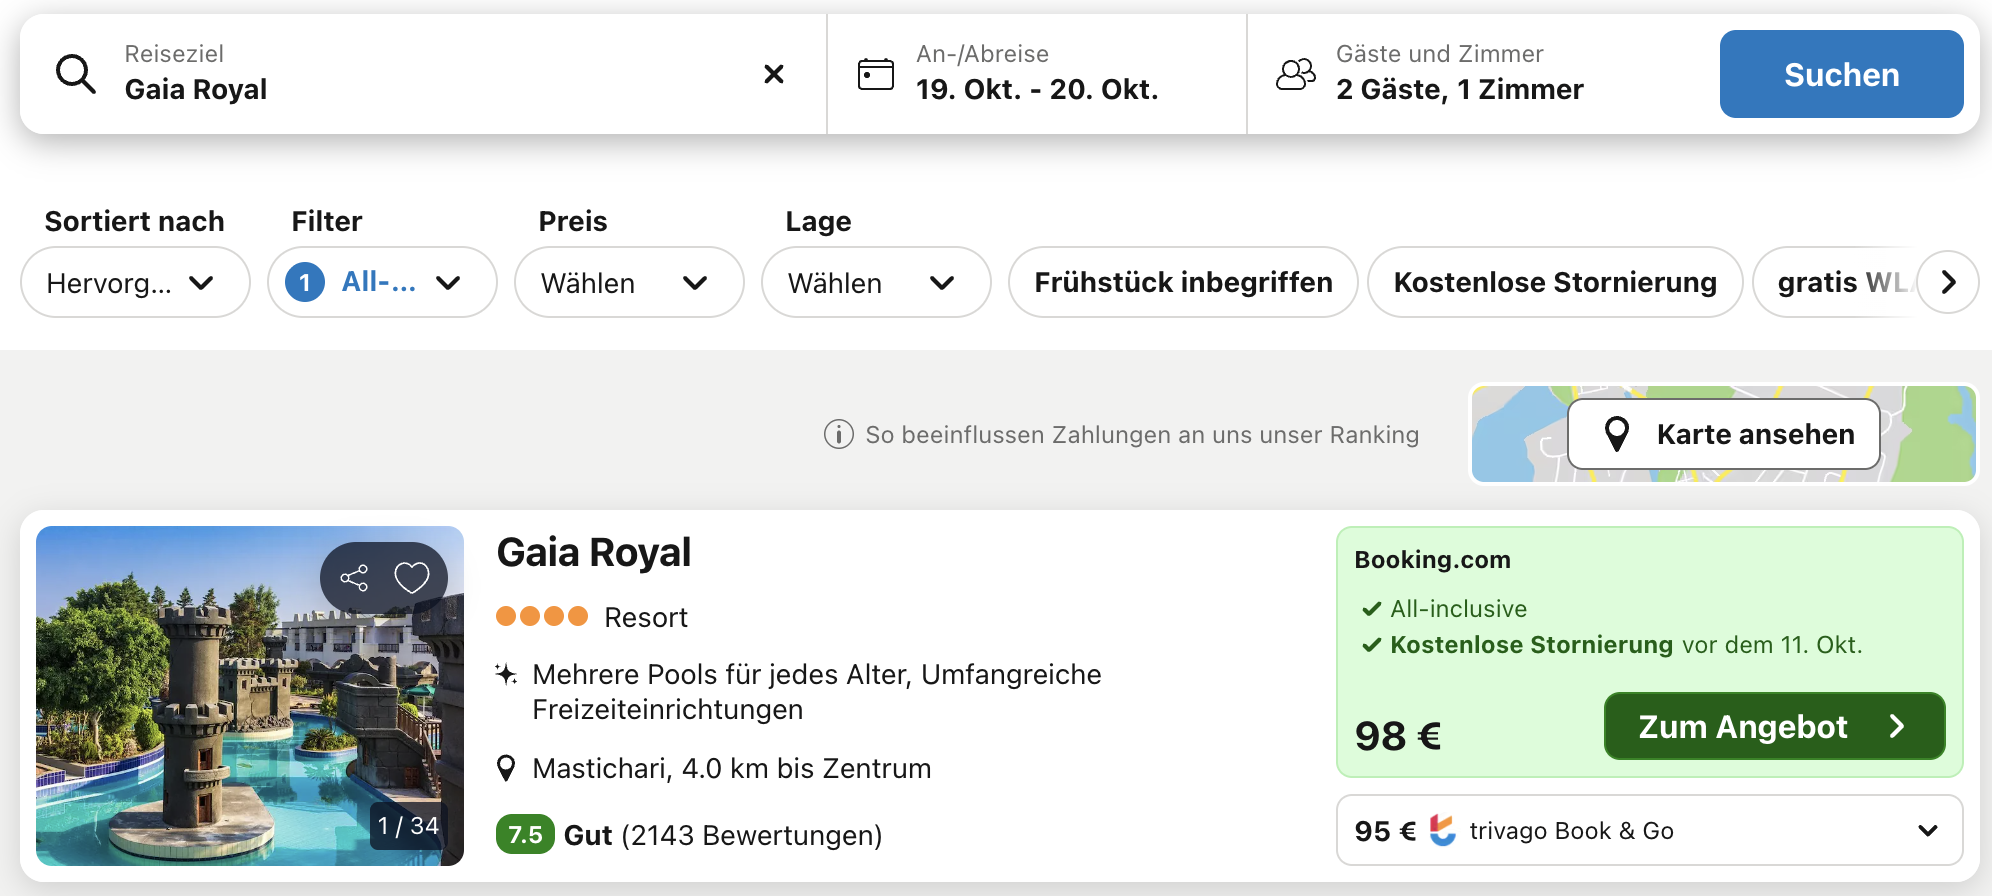Toggle the Kostenlose Stornierung filter
Viewport: 1992px width, 896px height.
click(x=1555, y=282)
